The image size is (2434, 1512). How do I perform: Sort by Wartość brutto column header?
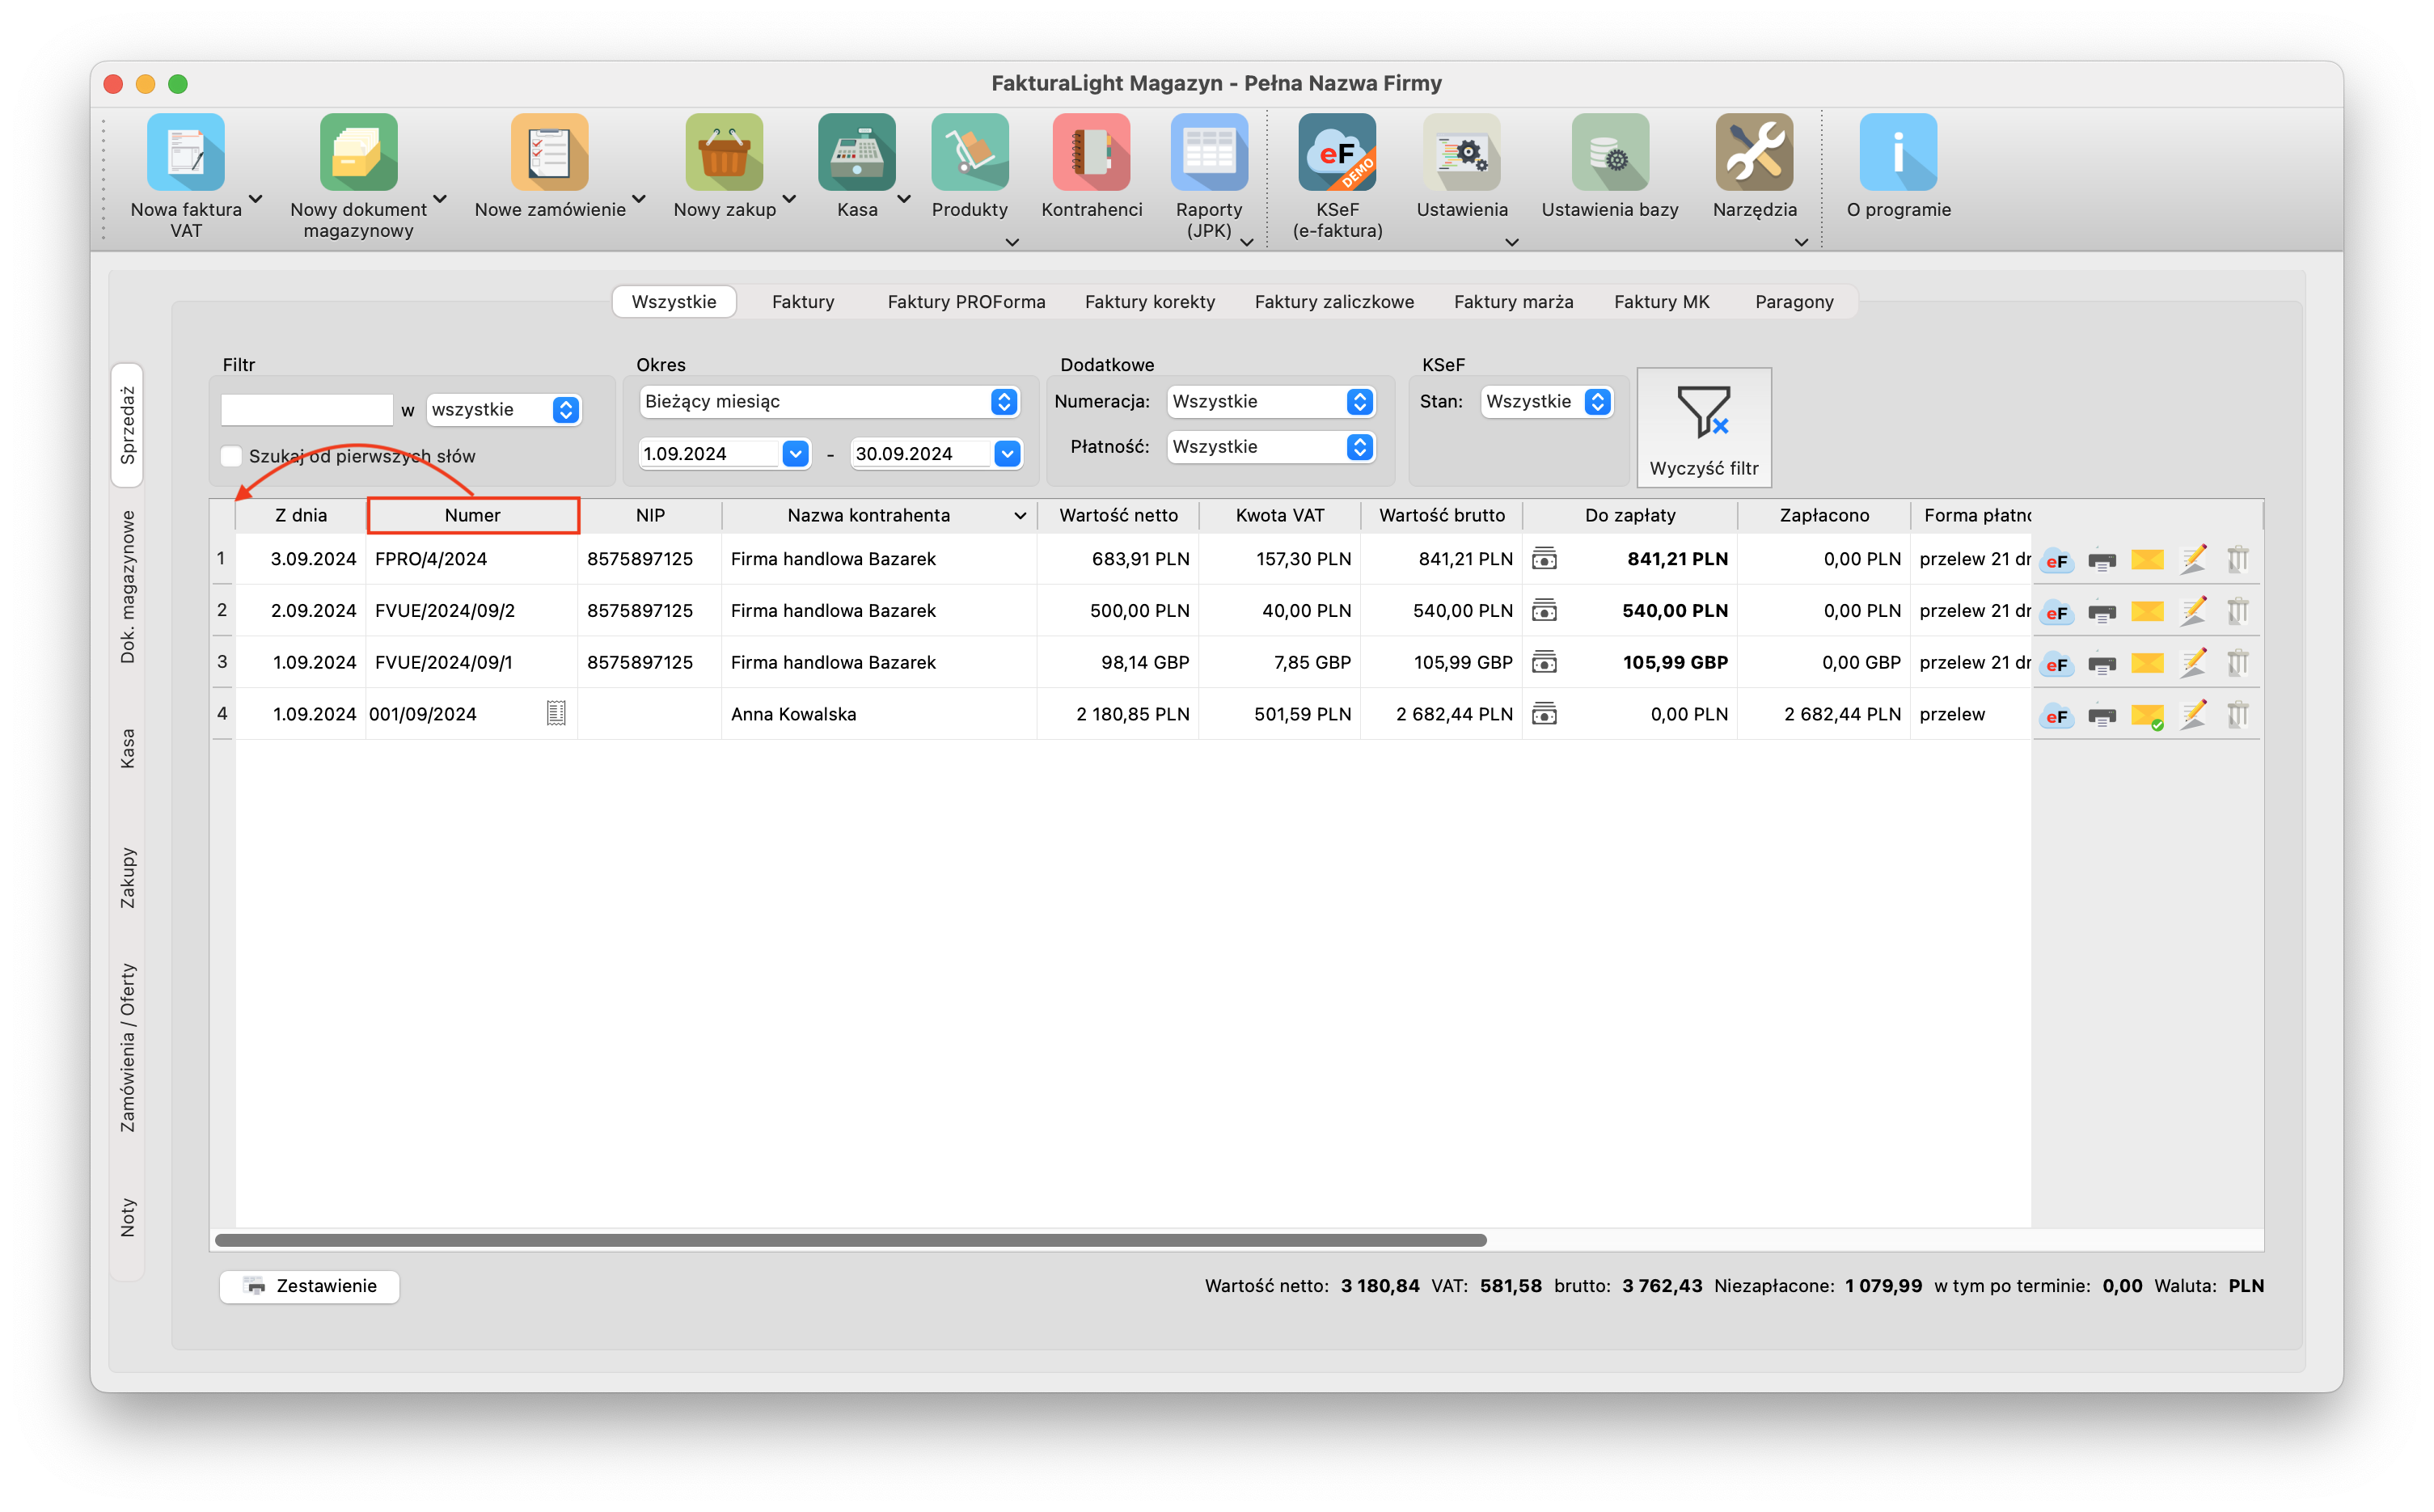coord(1441,515)
